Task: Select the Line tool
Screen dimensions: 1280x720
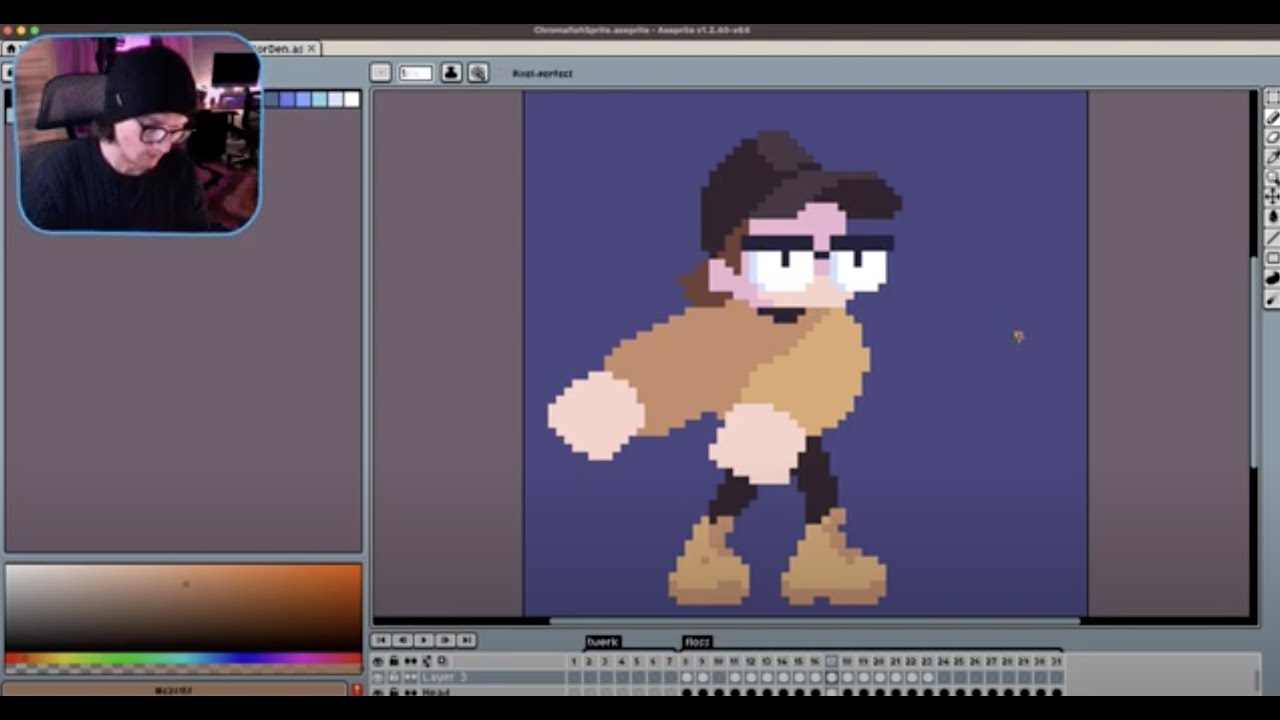Action: pyautogui.click(x=1272, y=237)
